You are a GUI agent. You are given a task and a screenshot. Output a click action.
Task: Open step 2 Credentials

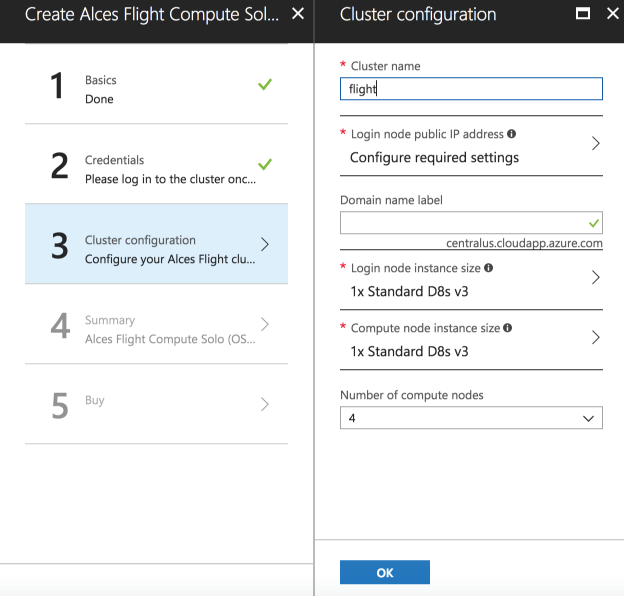[x=156, y=169]
